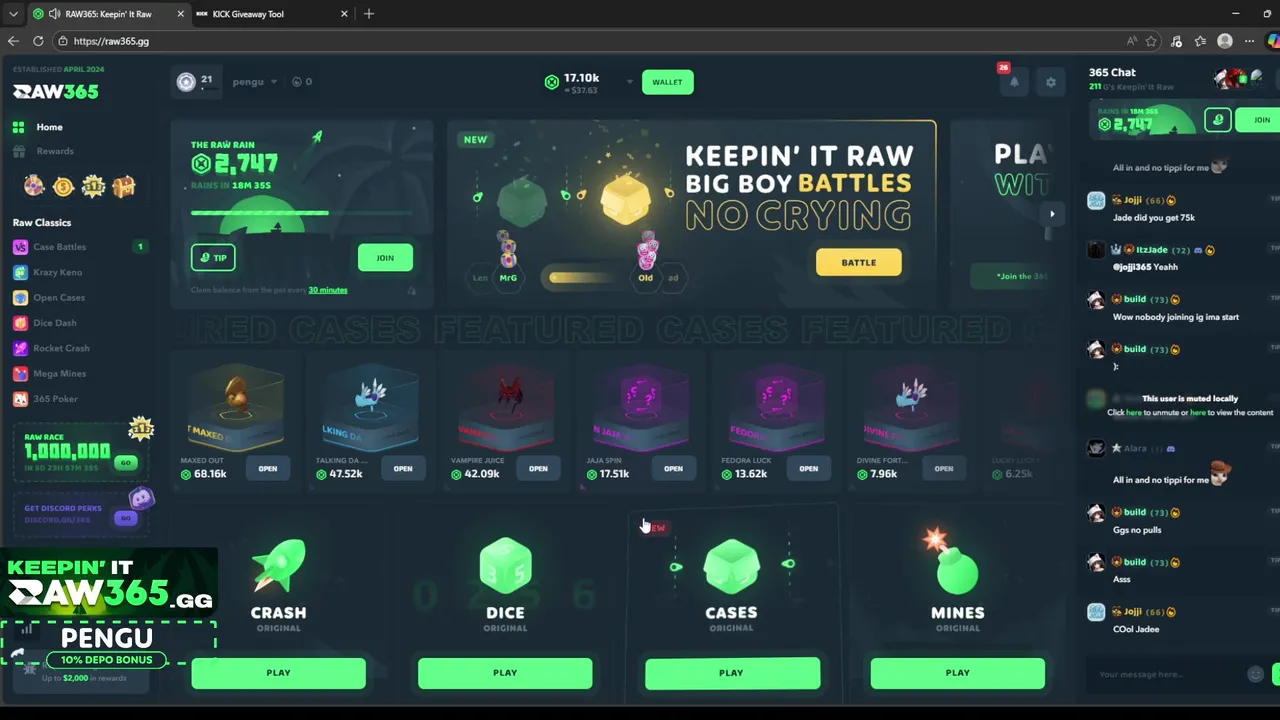Viewport: 1280px width, 720px height.
Task: Click the level 21 rank badge
Action: tap(186, 82)
